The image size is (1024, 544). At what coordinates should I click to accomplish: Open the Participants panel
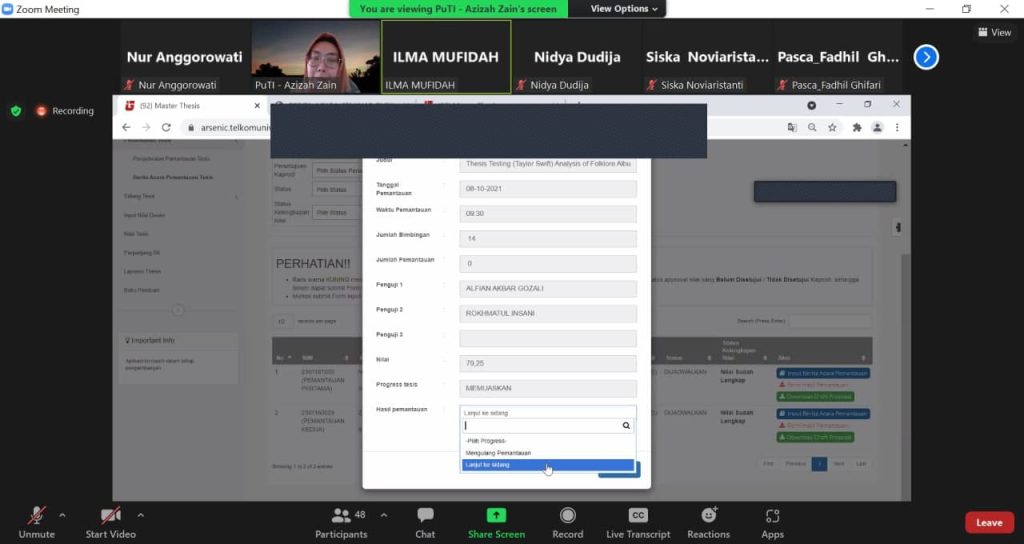point(341,516)
